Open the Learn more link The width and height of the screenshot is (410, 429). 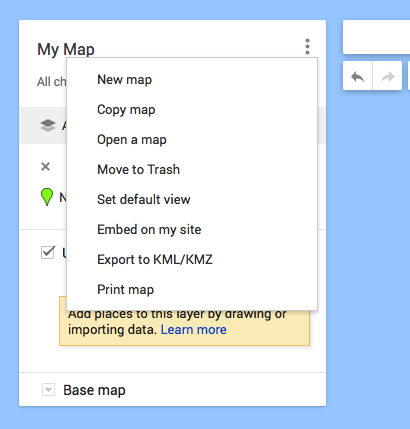[194, 330]
